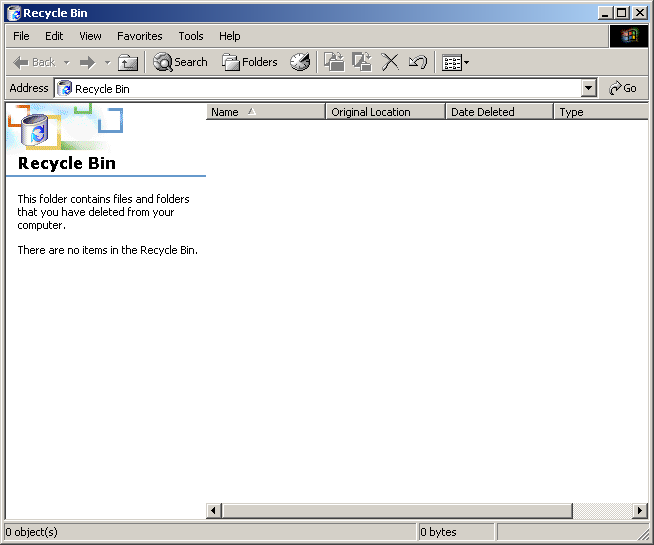The width and height of the screenshot is (654, 545).
Task: Click the Move To toolbar icon
Action: coord(334,62)
